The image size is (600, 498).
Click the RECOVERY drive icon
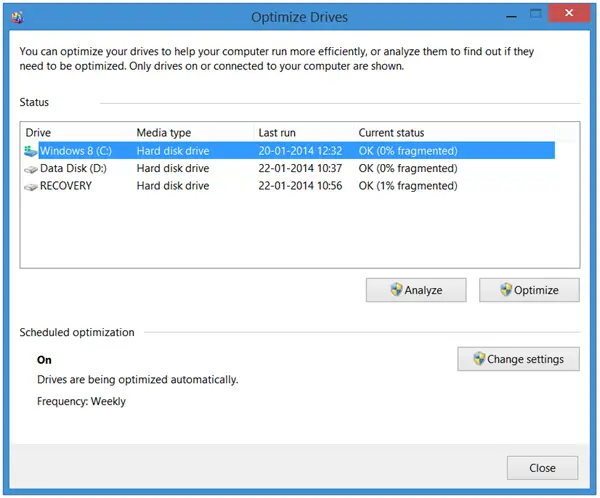31,186
